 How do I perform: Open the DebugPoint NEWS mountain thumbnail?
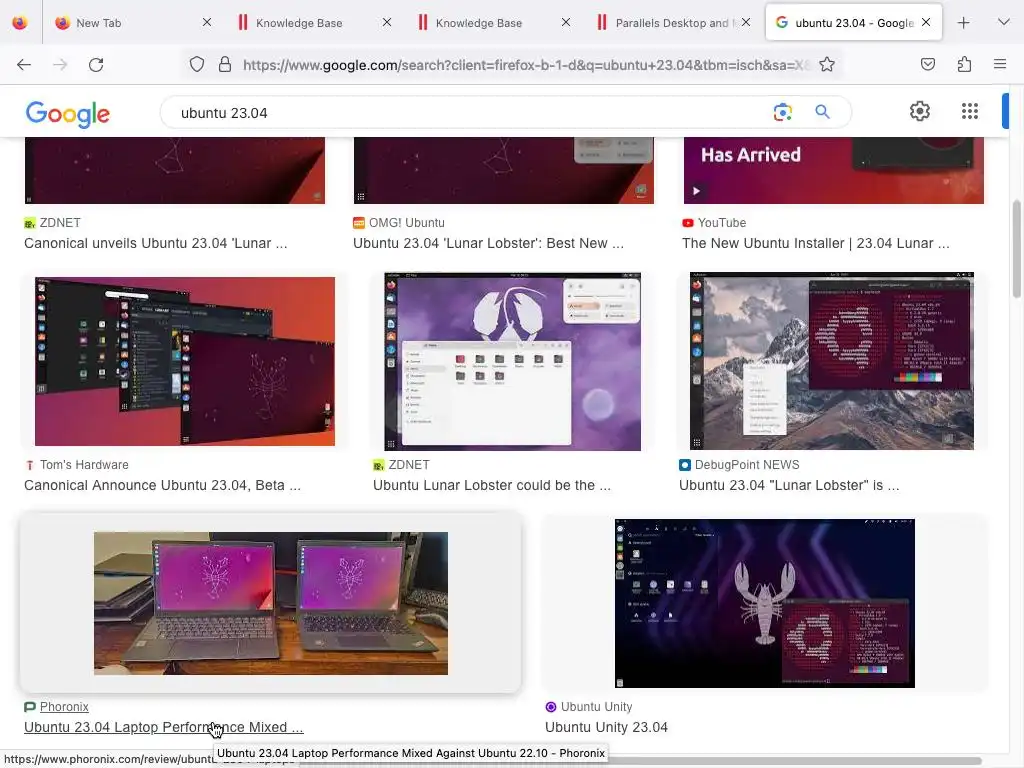[832, 361]
